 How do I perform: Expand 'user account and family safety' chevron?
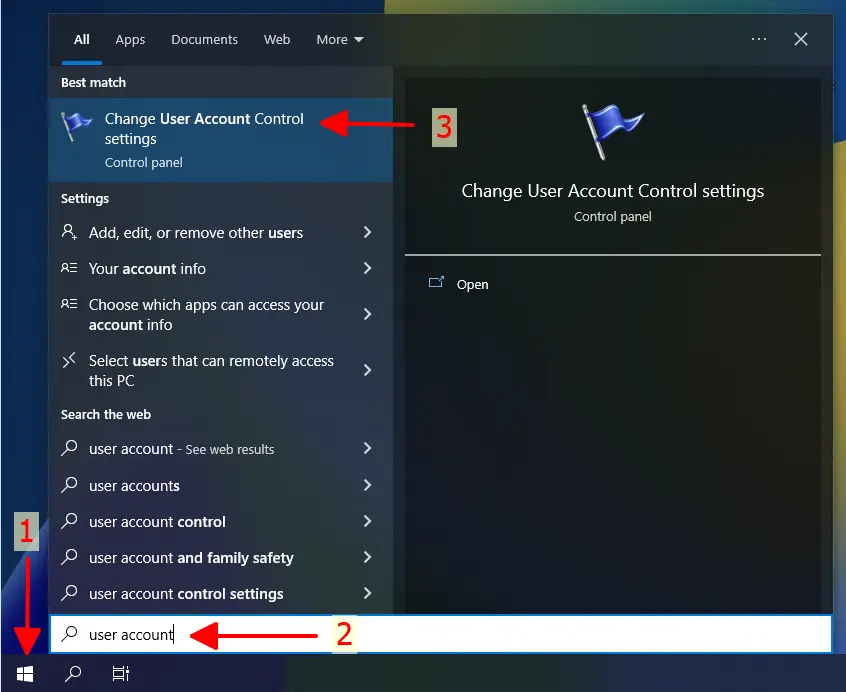[x=367, y=557]
